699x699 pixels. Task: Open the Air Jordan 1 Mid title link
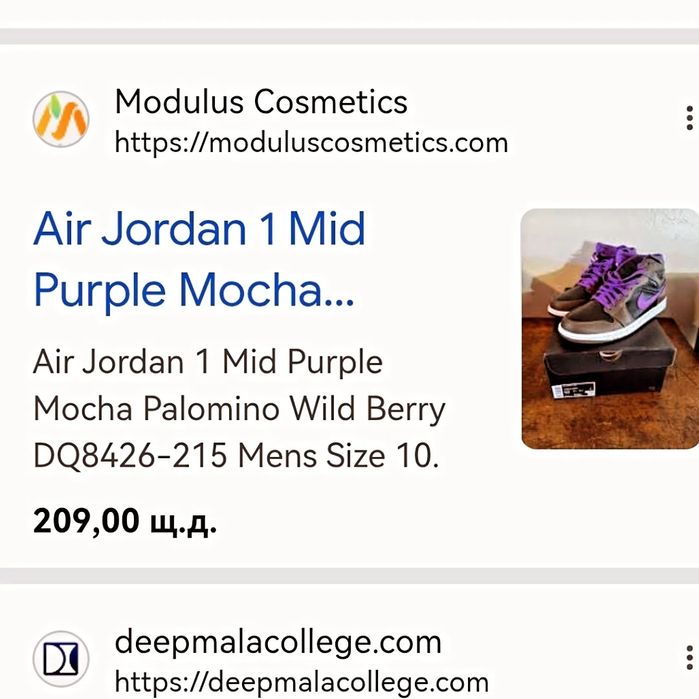coord(199,230)
